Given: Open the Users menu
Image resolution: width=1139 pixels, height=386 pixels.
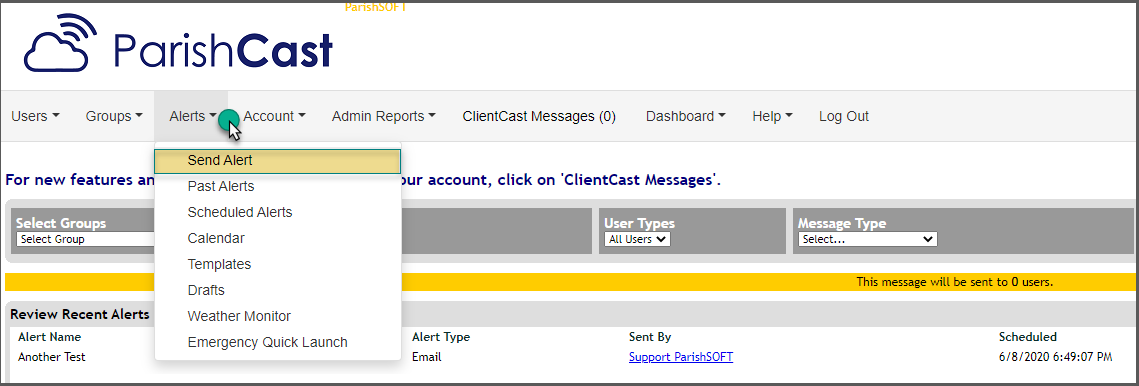Looking at the screenshot, I should [36, 116].
